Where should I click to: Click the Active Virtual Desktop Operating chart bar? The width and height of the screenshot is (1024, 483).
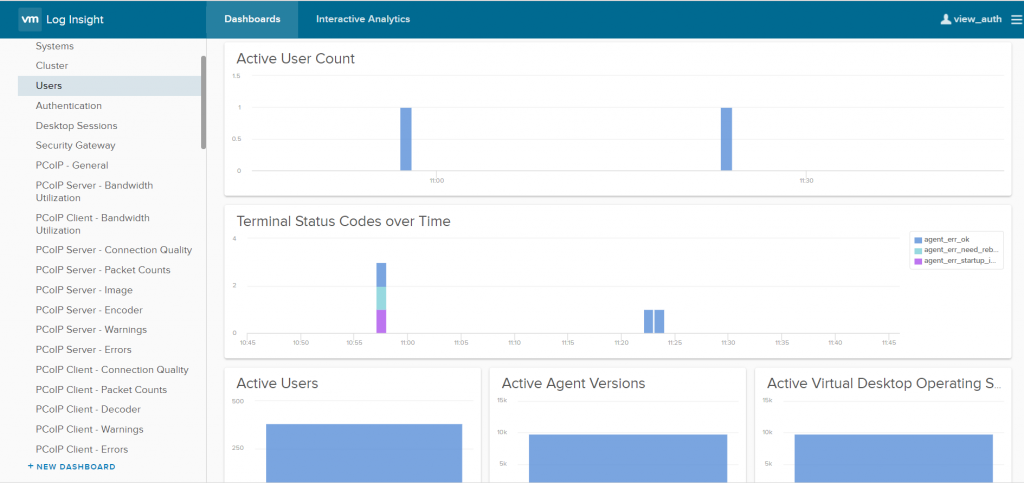click(x=893, y=458)
